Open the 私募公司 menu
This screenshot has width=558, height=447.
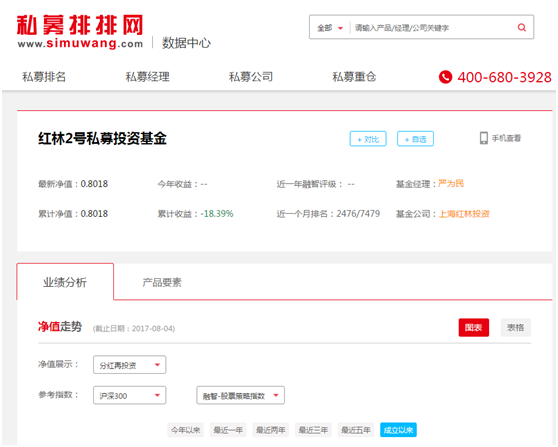tap(251, 77)
